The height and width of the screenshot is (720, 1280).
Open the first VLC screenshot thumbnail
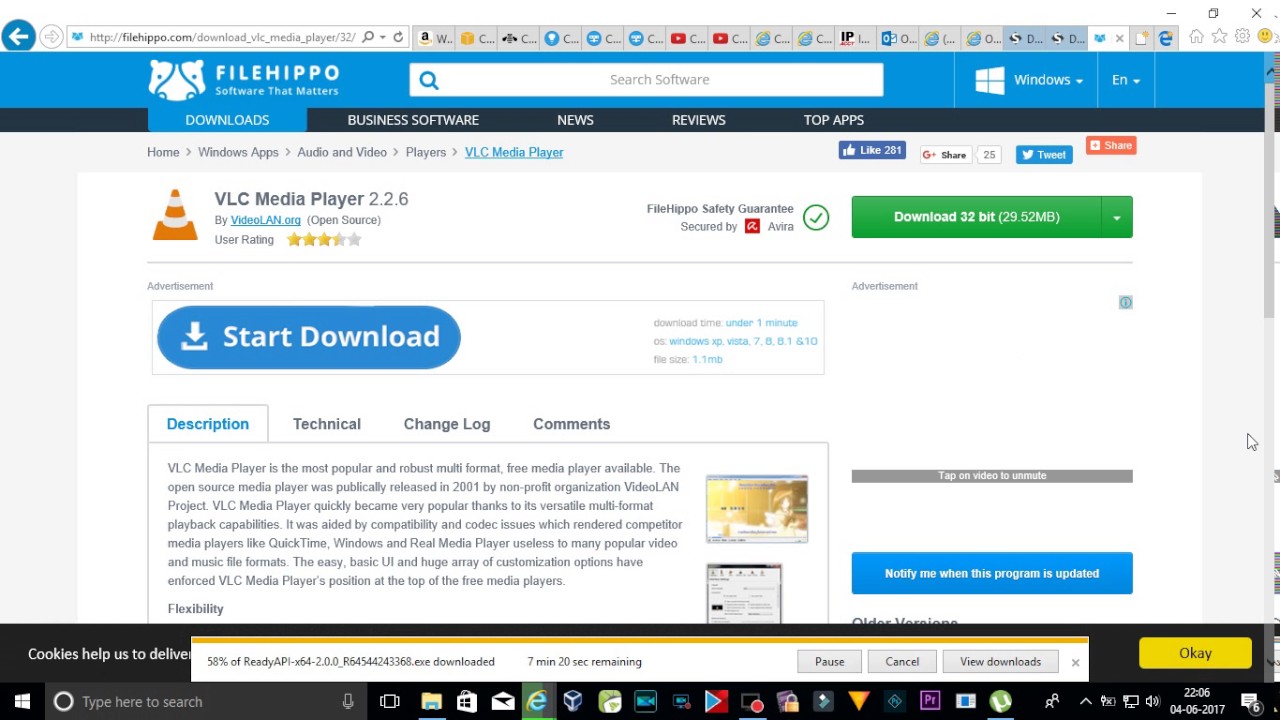tap(757, 510)
